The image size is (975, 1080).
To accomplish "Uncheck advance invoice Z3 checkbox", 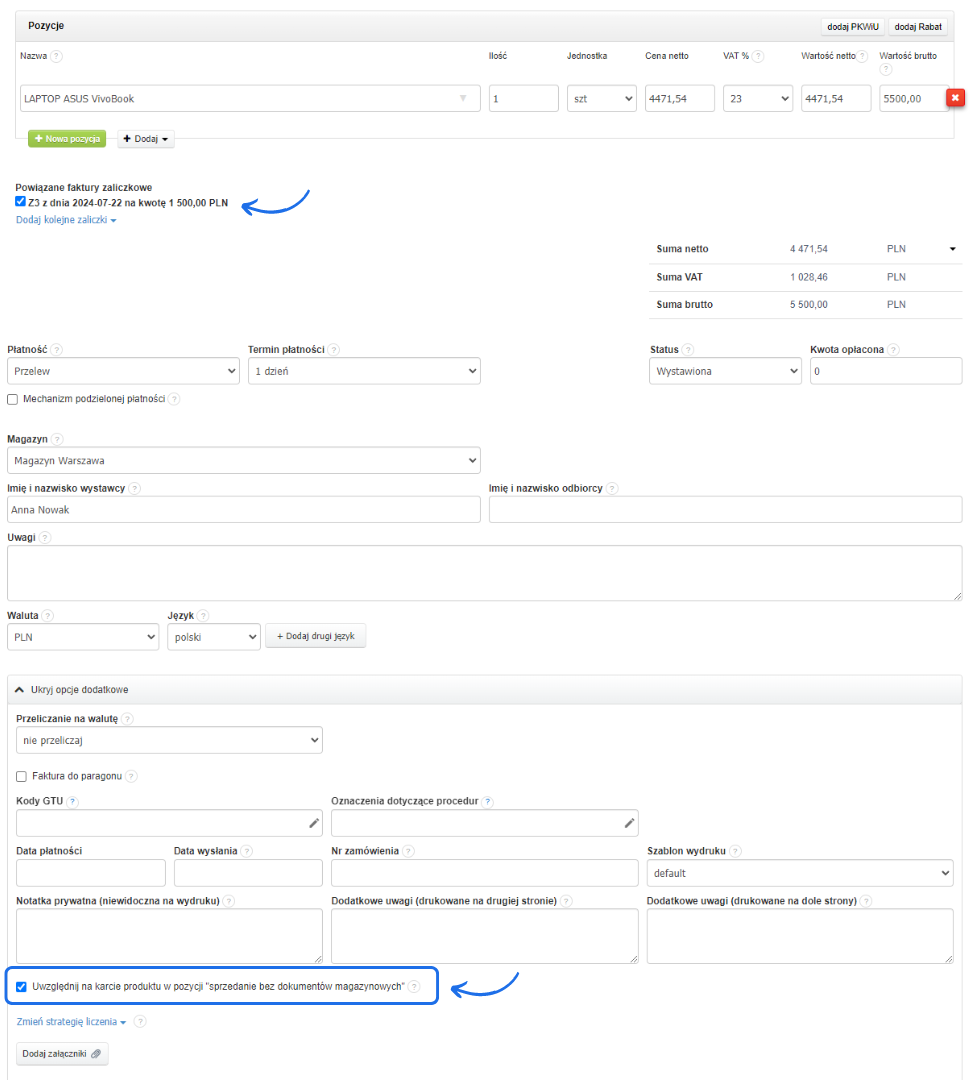I will [21, 202].
